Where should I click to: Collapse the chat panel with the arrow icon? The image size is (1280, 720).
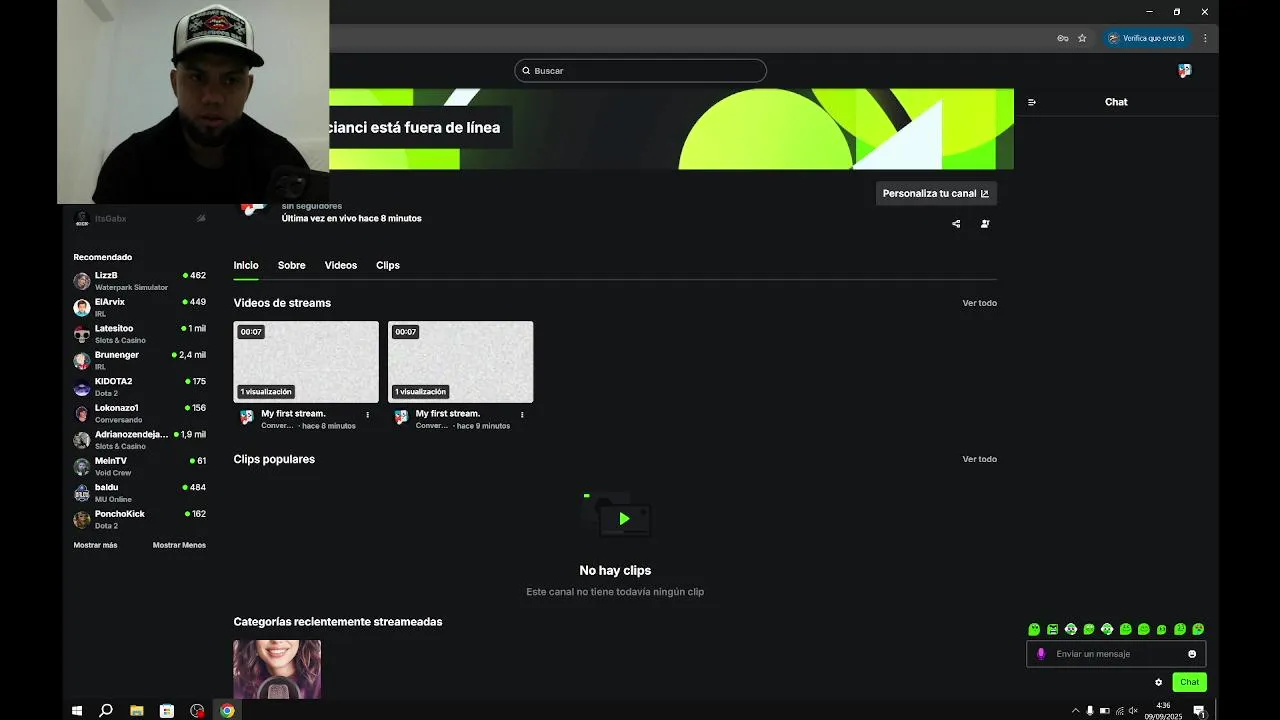coord(1032,102)
